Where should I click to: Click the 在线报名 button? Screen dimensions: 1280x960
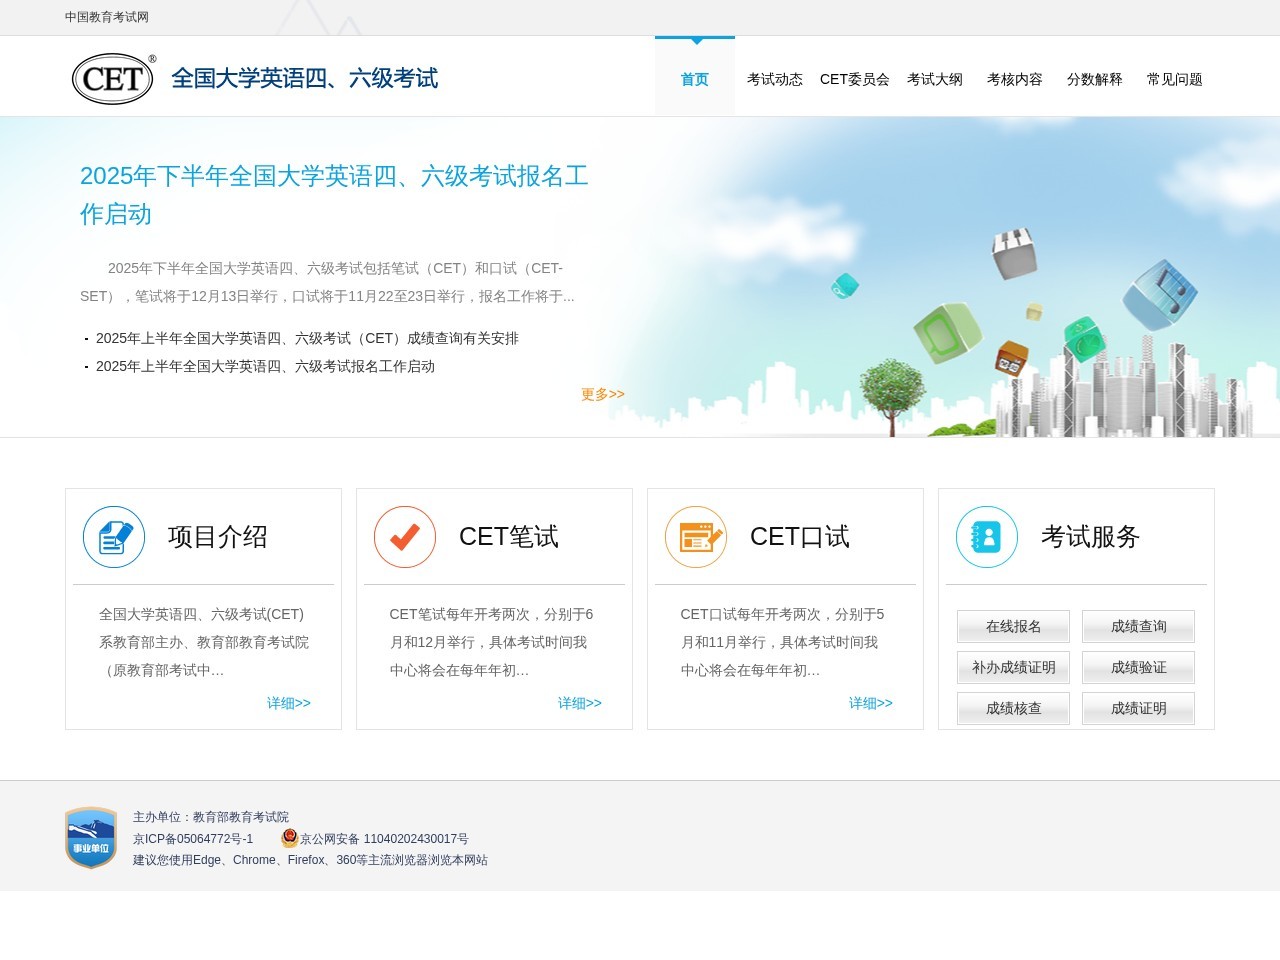[x=1012, y=626]
